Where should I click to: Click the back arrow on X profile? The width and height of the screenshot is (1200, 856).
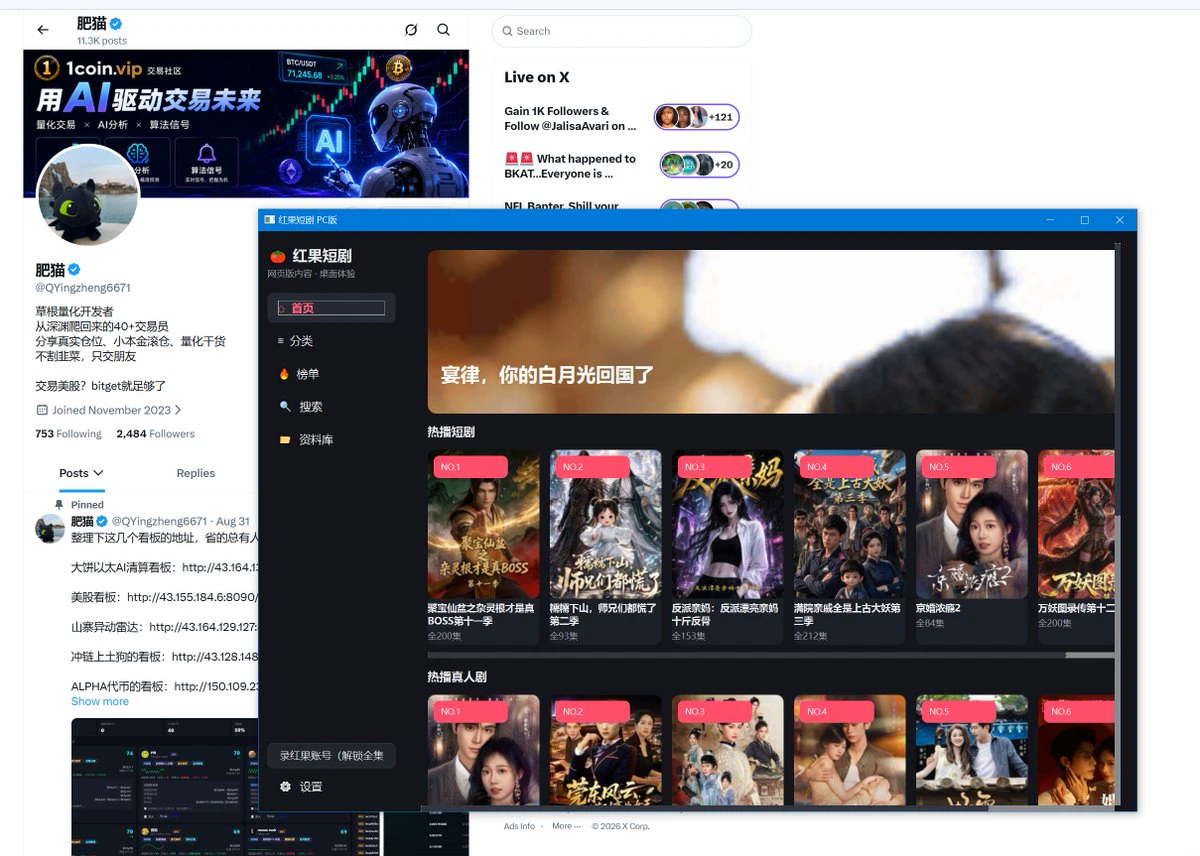pos(42,30)
